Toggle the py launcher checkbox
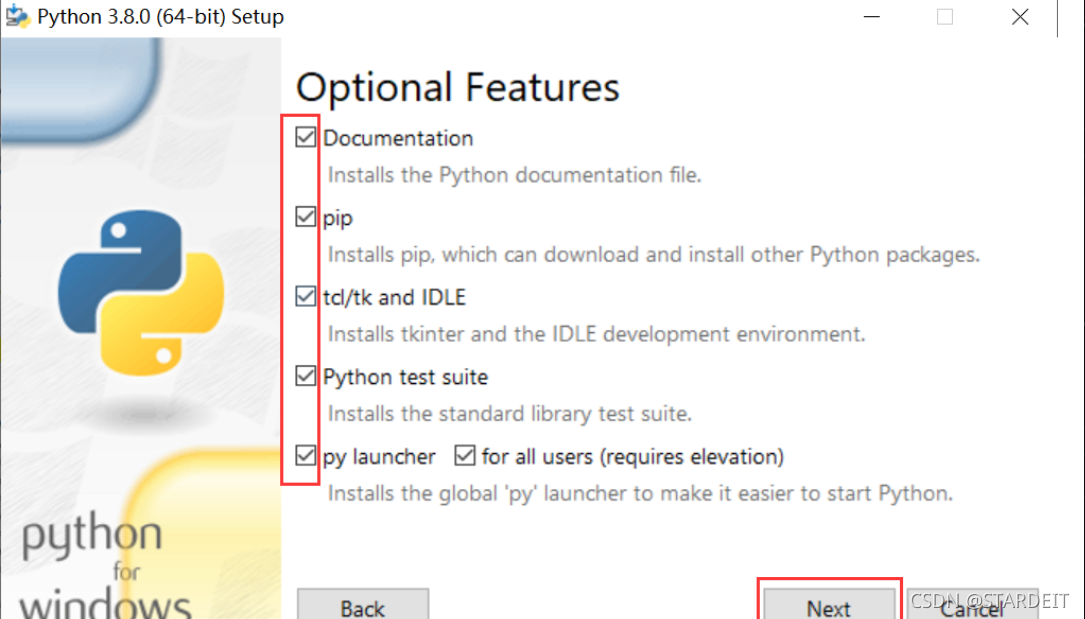1085x619 pixels. click(305, 455)
